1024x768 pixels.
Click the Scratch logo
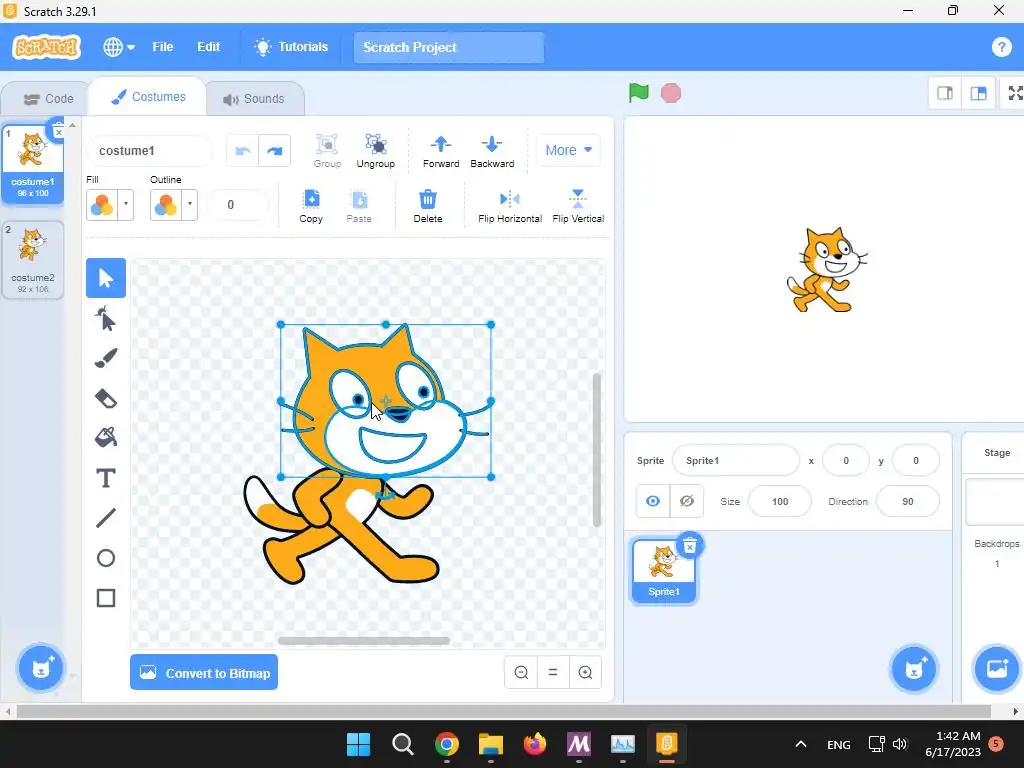46,47
